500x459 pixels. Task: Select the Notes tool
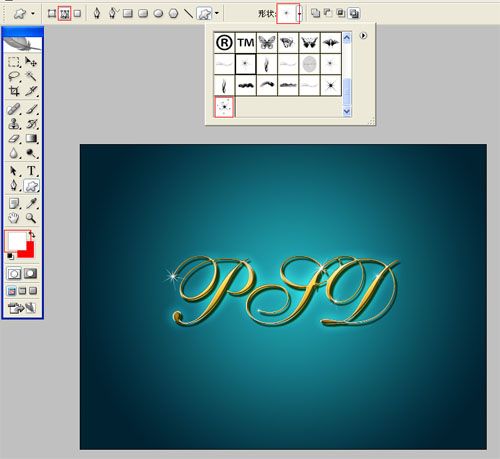[x=14, y=203]
